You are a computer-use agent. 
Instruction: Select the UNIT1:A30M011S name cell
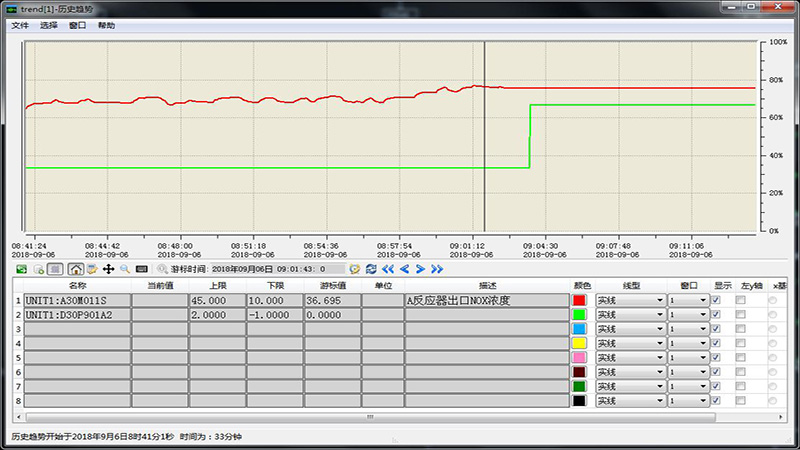(x=77, y=301)
